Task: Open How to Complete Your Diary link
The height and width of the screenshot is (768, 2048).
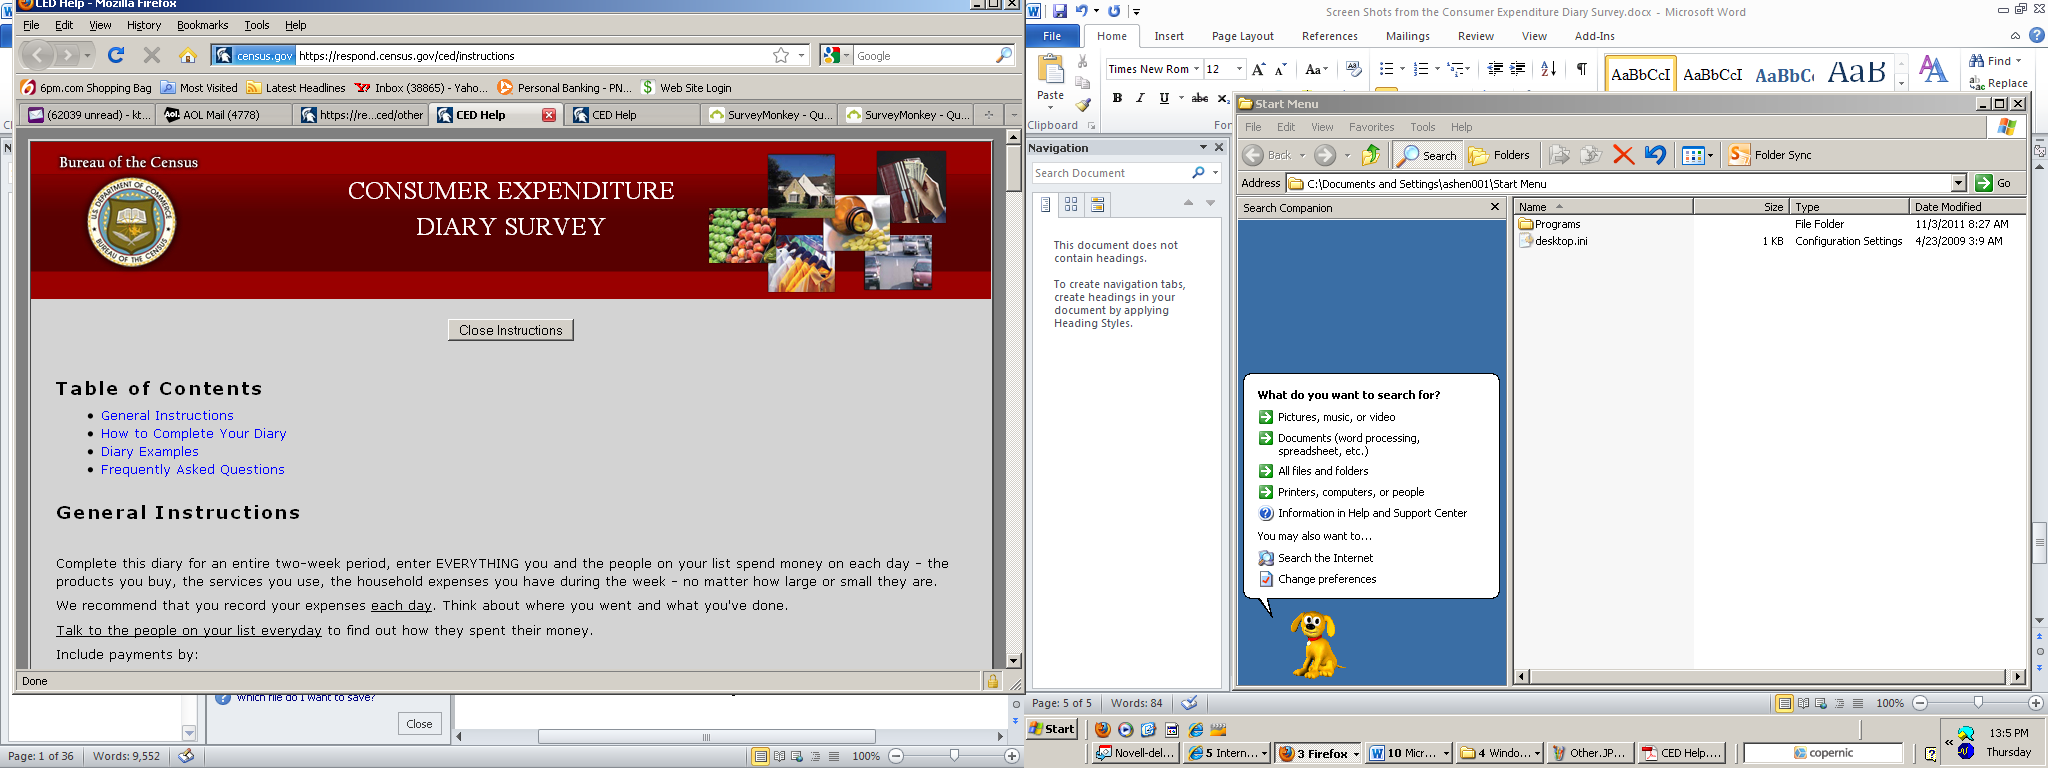Action: point(193,433)
